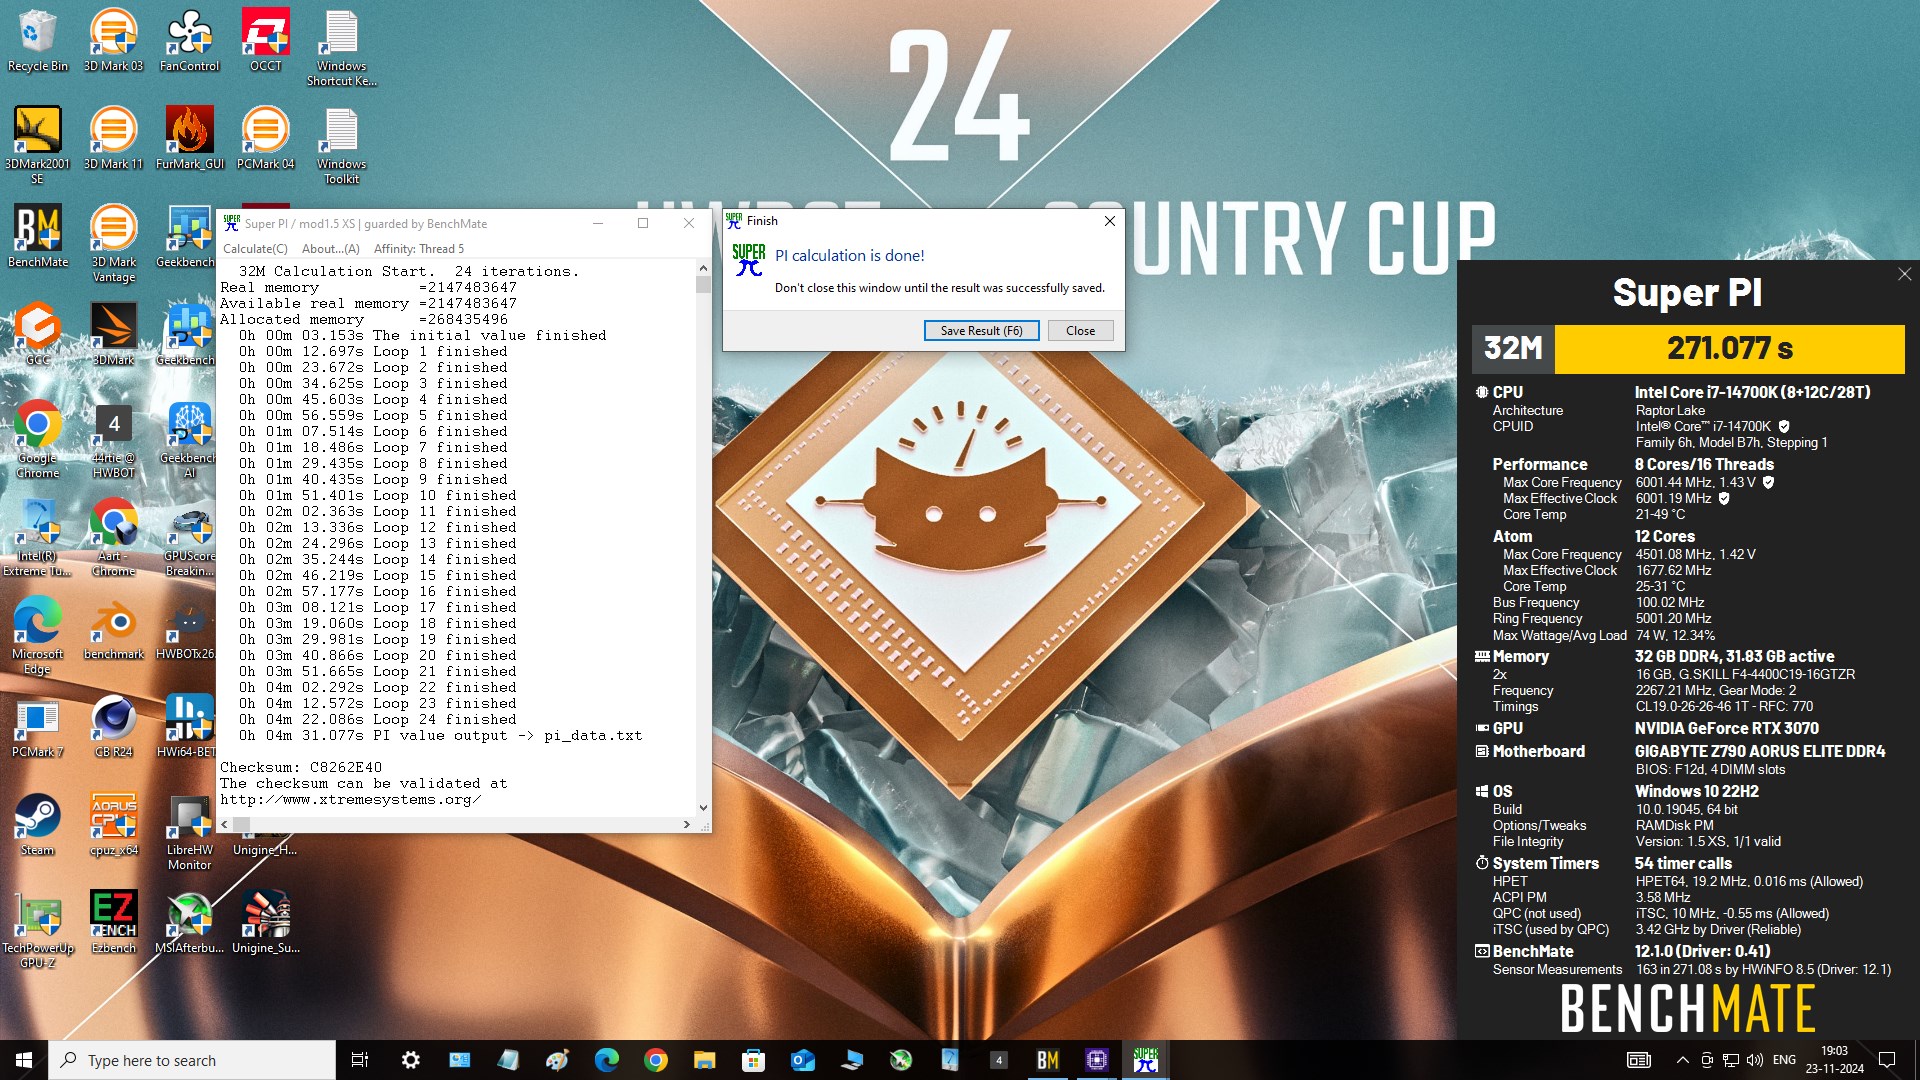The width and height of the screenshot is (1920, 1080).
Task: Open FanControl desktop shortcut
Action: coord(189,41)
